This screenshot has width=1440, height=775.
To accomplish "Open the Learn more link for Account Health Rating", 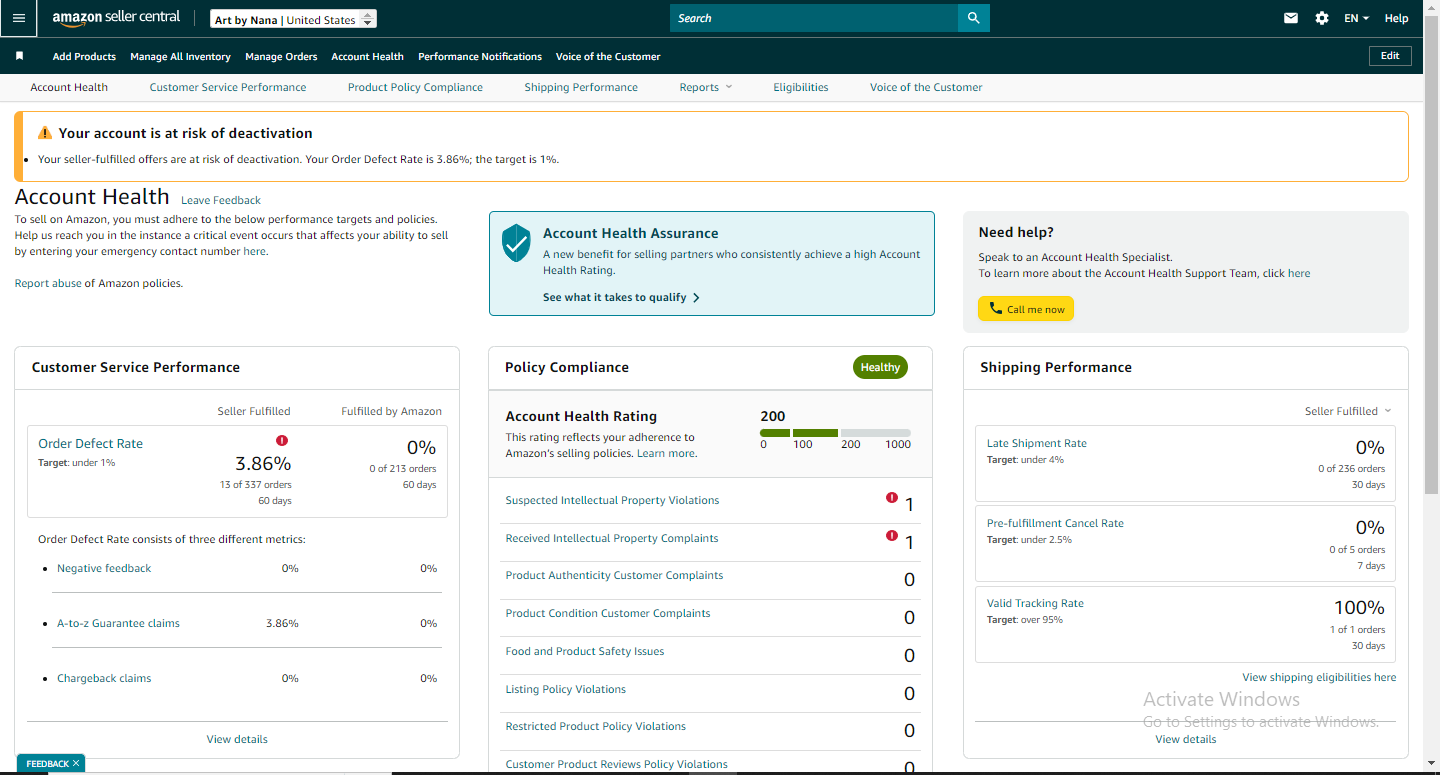I will click(x=667, y=453).
